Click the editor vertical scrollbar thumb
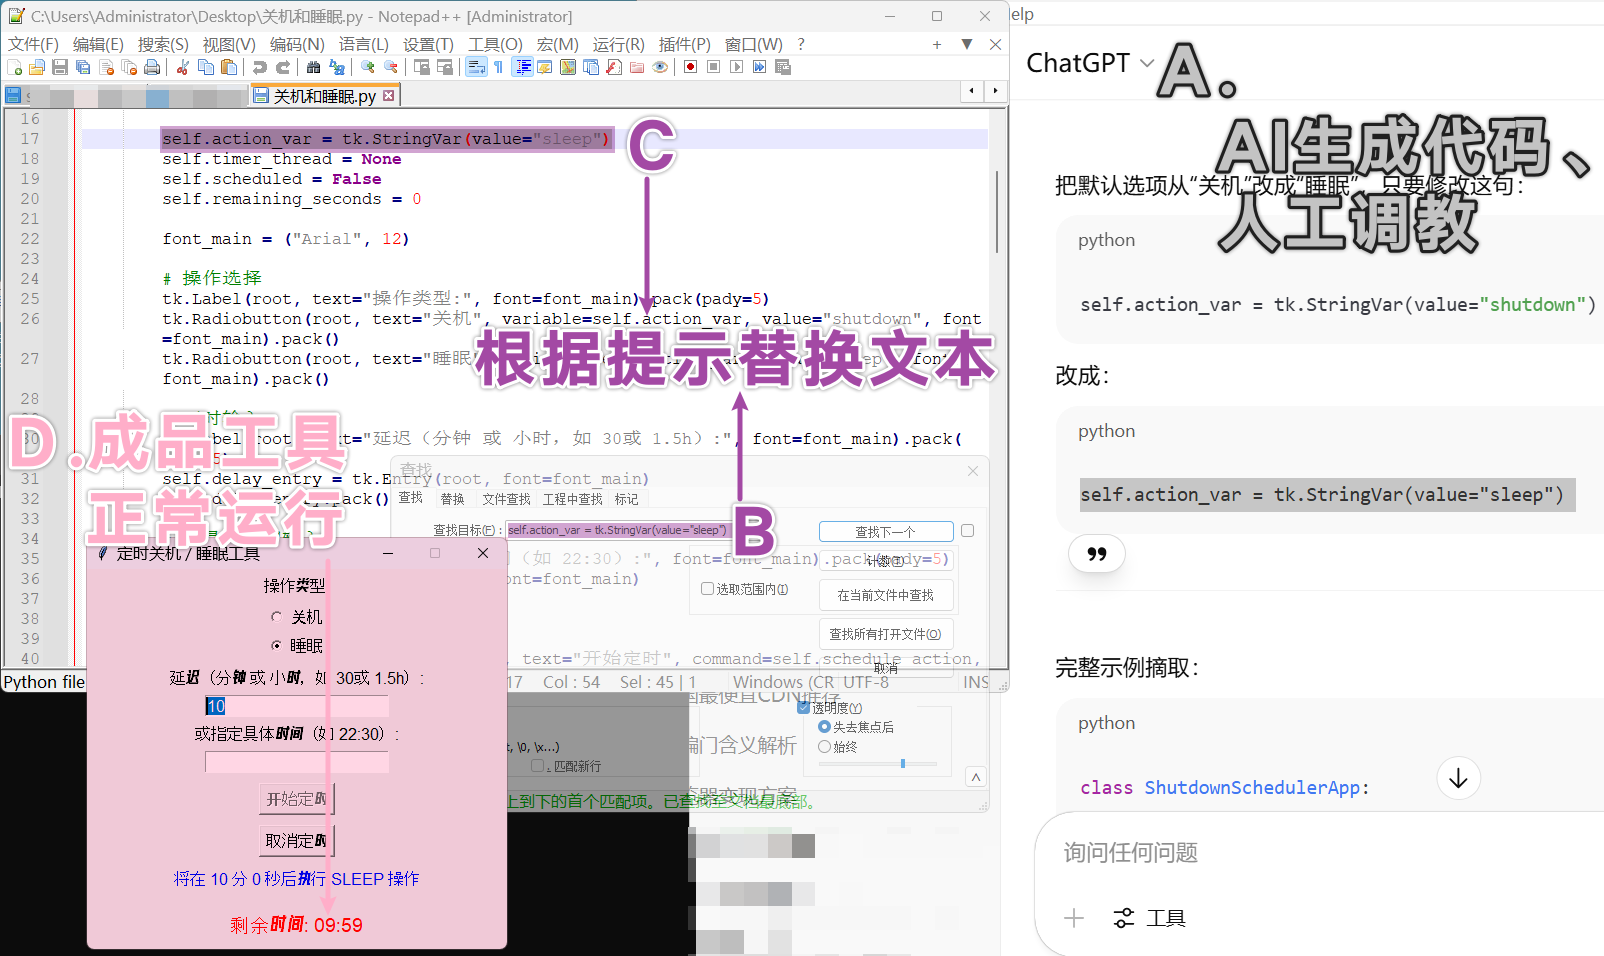 pyautogui.click(x=997, y=211)
